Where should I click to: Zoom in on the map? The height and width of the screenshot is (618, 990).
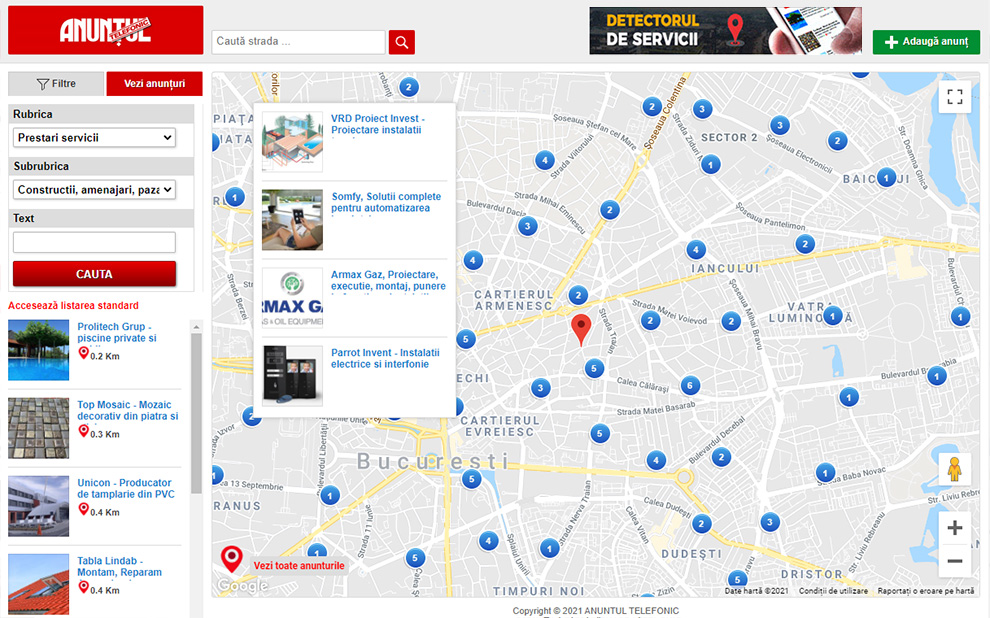(954, 528)
